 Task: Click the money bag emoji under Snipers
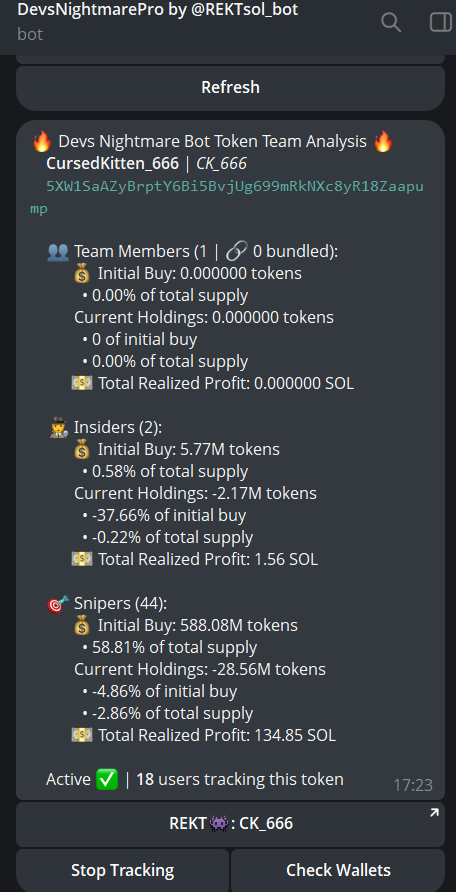tap(82, 626)
